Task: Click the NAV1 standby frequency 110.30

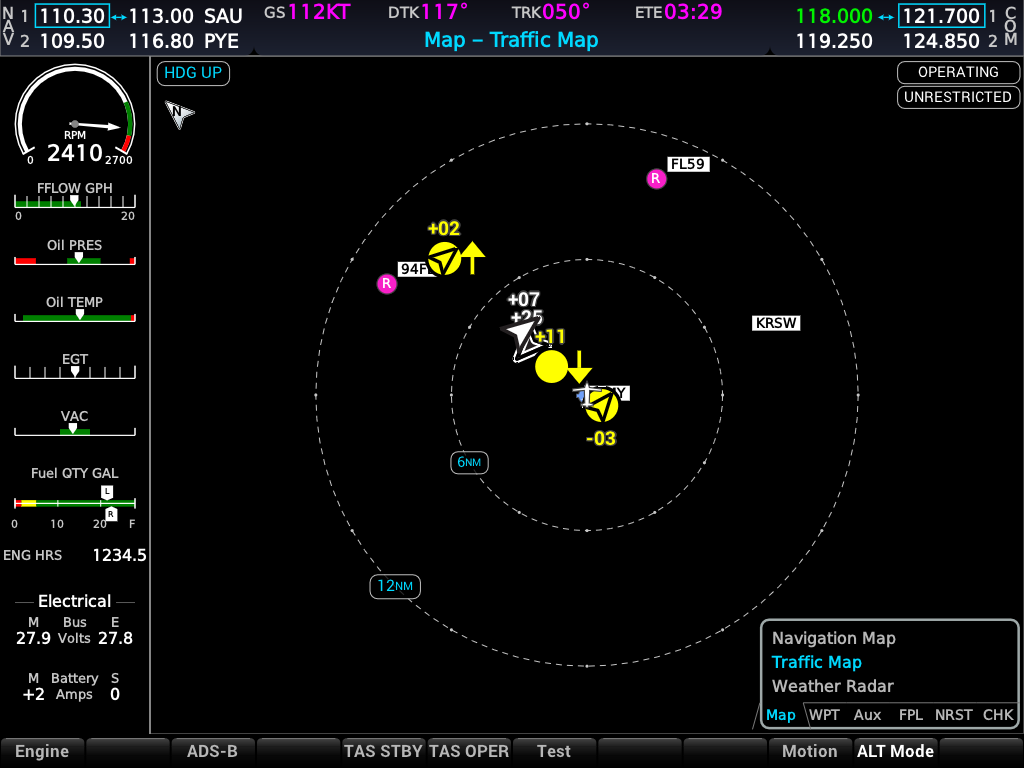Action: tap(72, 16)
